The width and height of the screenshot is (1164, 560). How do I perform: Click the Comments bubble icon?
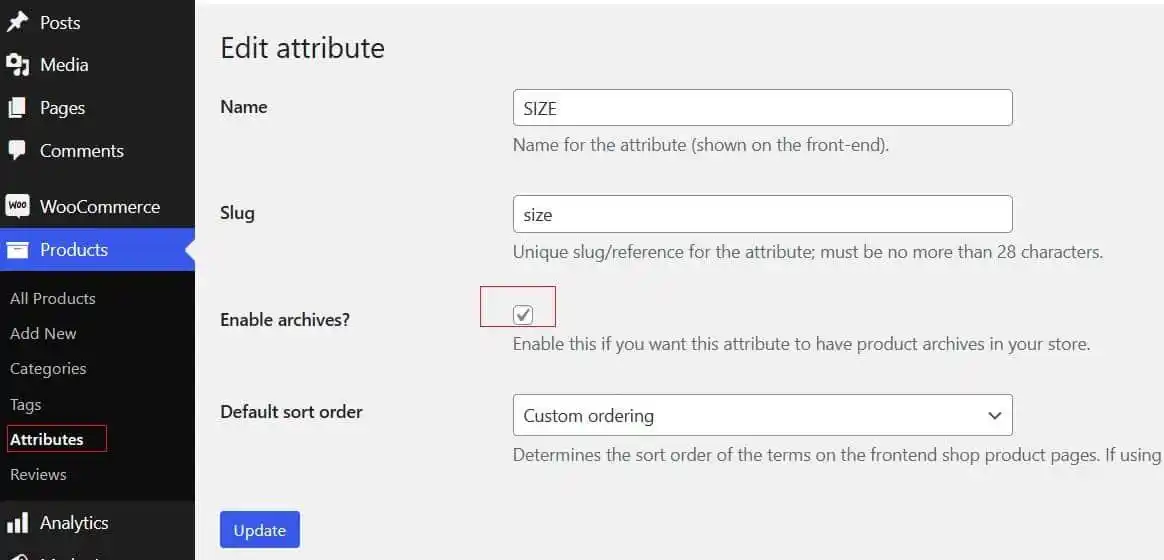pos(17,151)
